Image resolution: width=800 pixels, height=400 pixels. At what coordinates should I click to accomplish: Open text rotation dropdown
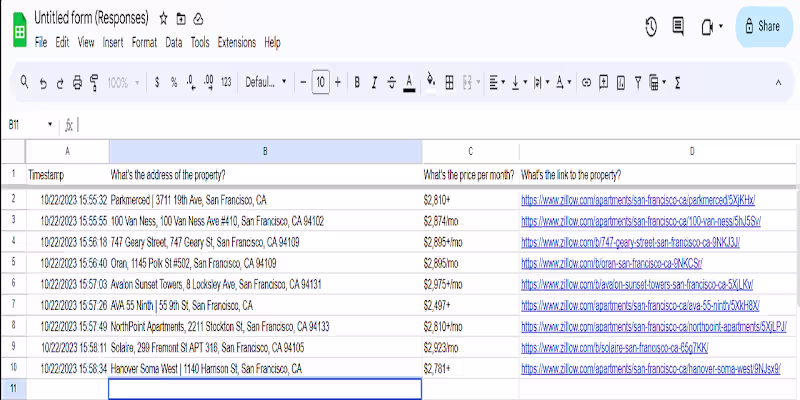[x=563, y=83]
